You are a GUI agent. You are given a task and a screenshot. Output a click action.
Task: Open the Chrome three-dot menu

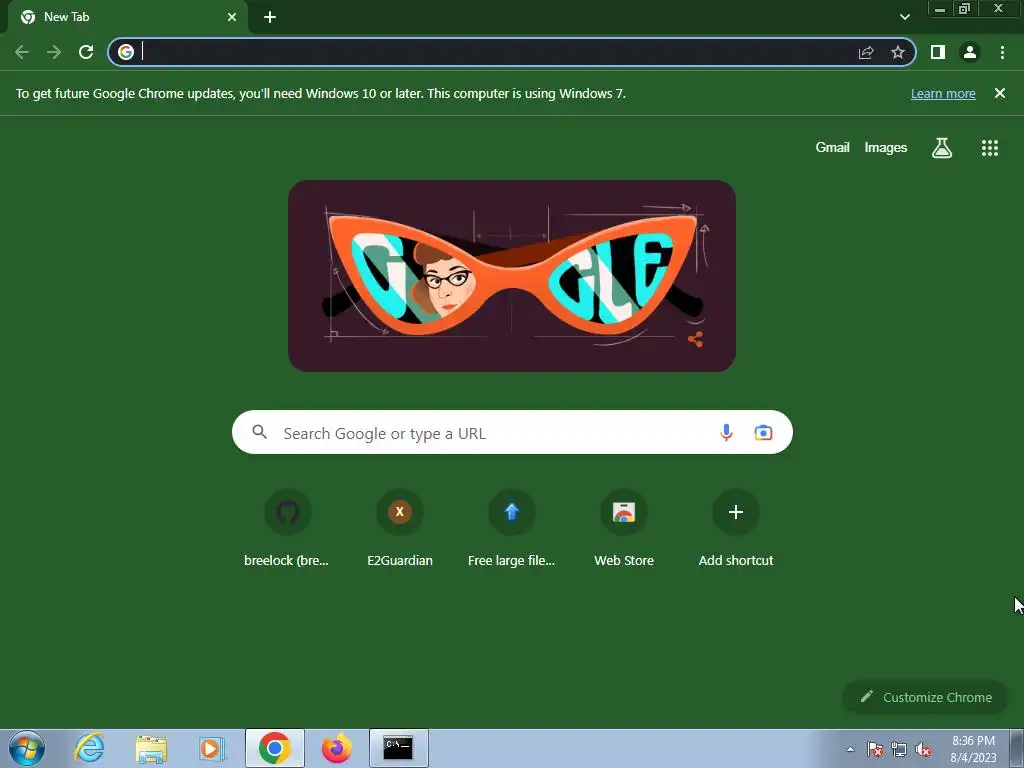[1002, 52]
